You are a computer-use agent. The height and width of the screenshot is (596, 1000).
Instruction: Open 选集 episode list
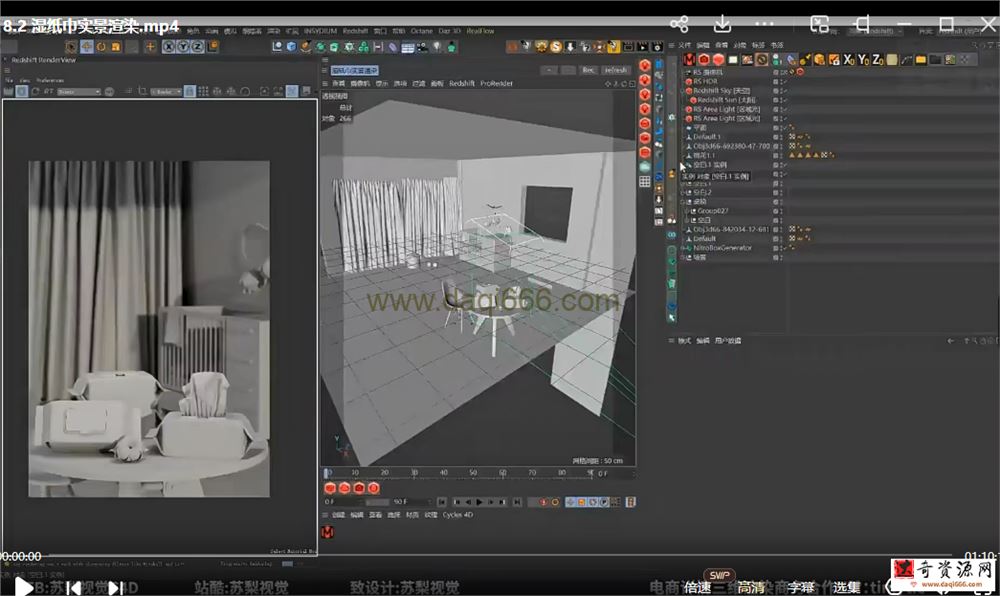coord(846,587)
